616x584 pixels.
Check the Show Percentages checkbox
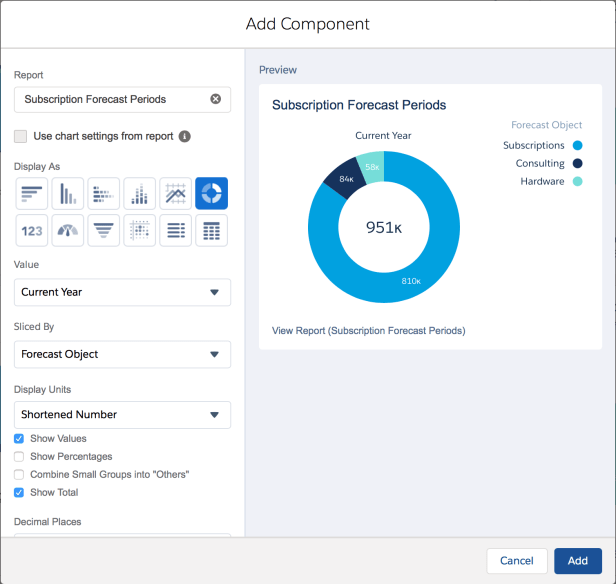point(20,457)
